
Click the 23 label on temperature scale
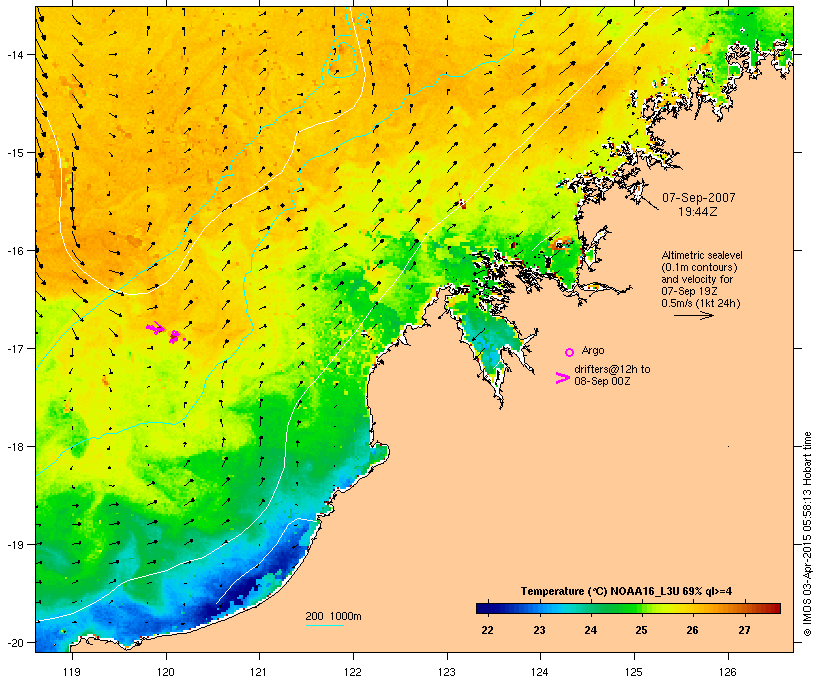point(539,630)
